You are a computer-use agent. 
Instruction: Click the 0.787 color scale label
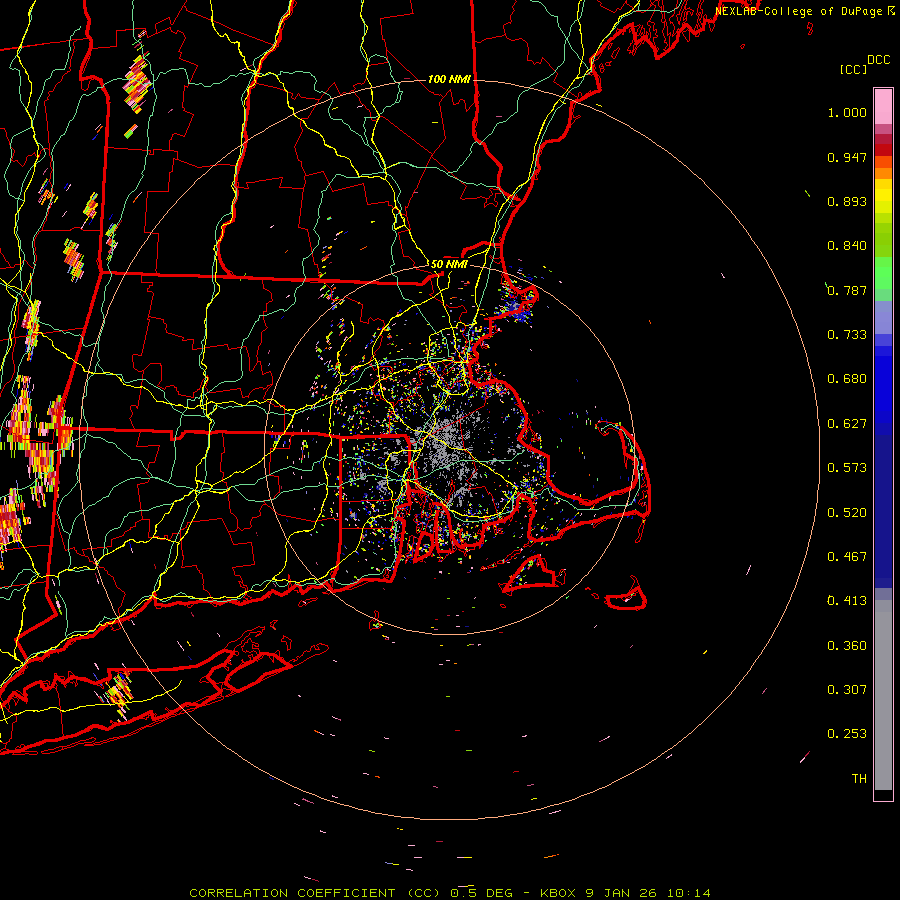[x=847, y=290]
